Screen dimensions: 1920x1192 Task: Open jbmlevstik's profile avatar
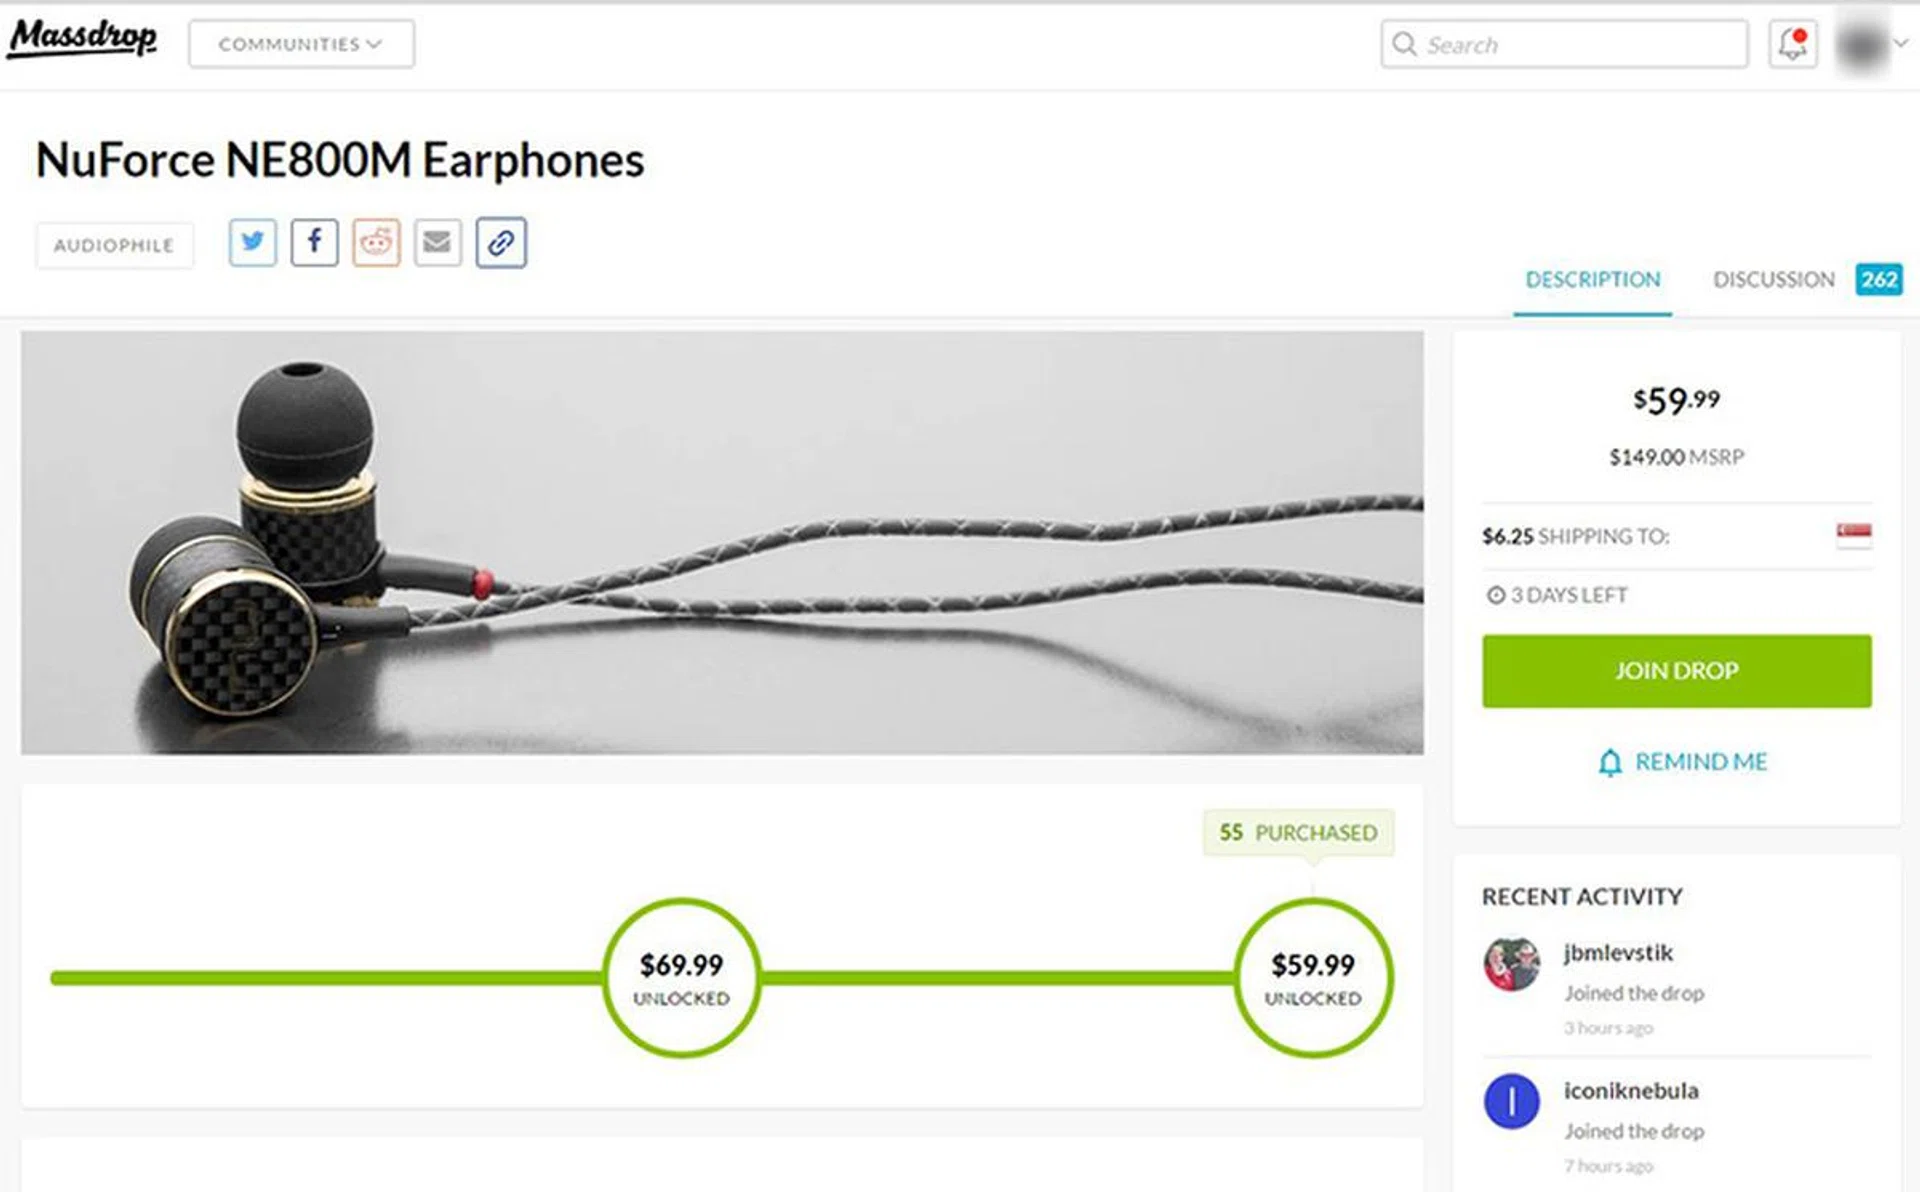tap(1511, 964)
